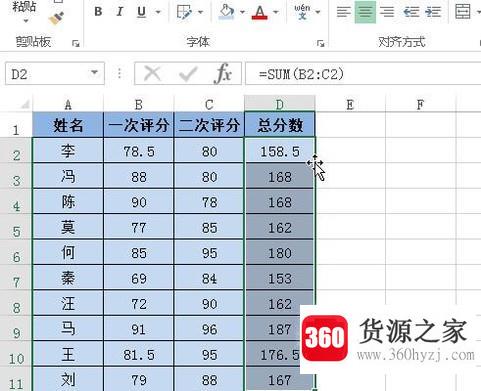Select the name cell 王

[x=68, y=354]
